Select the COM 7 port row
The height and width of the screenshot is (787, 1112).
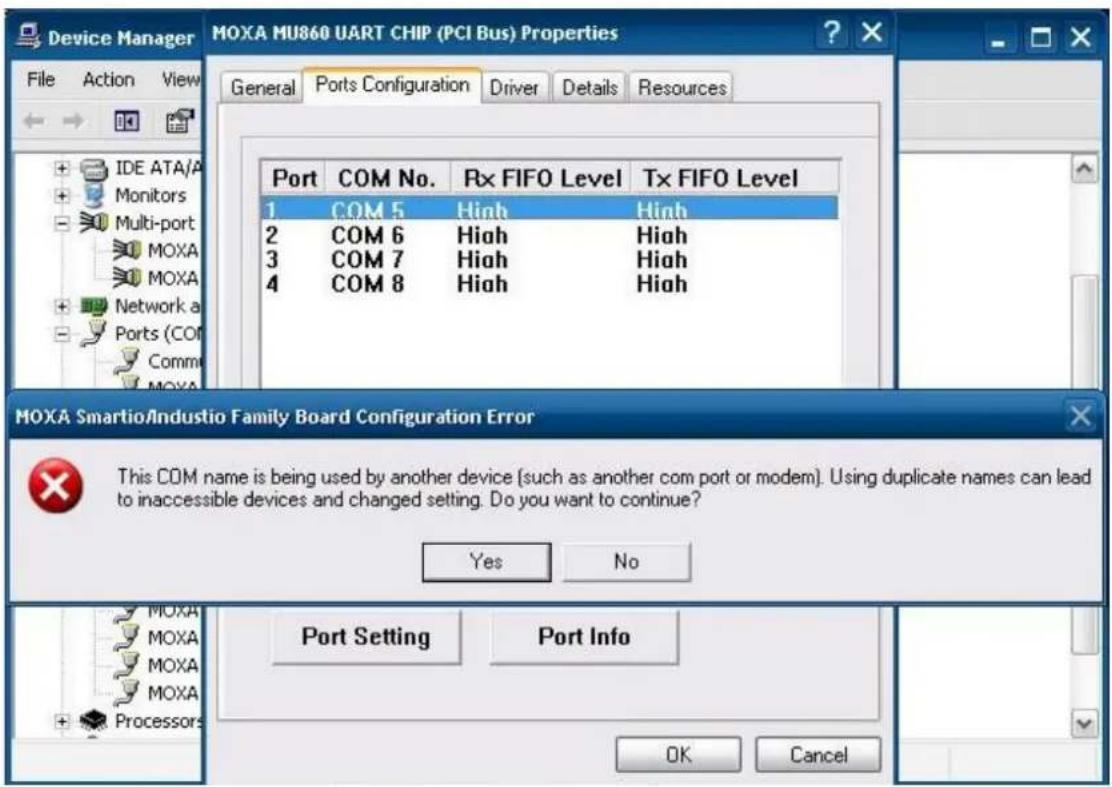550,259
